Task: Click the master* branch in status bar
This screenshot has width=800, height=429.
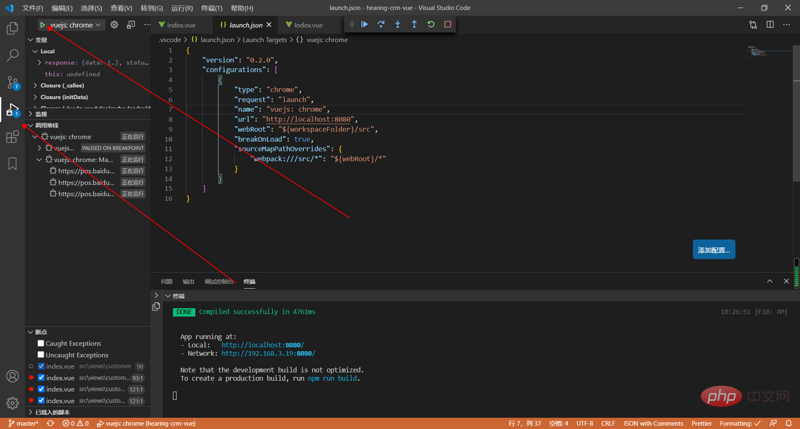Action: coord(23,423)
